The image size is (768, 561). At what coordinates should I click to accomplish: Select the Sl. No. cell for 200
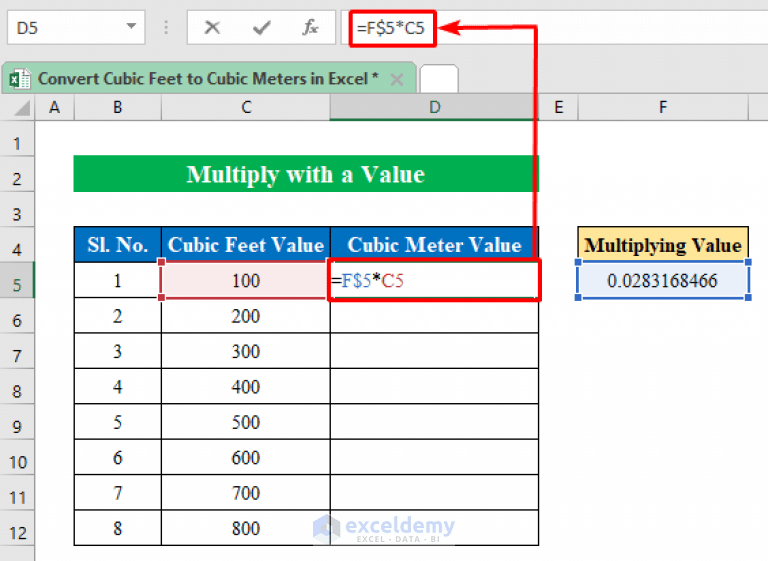point(118,316)
